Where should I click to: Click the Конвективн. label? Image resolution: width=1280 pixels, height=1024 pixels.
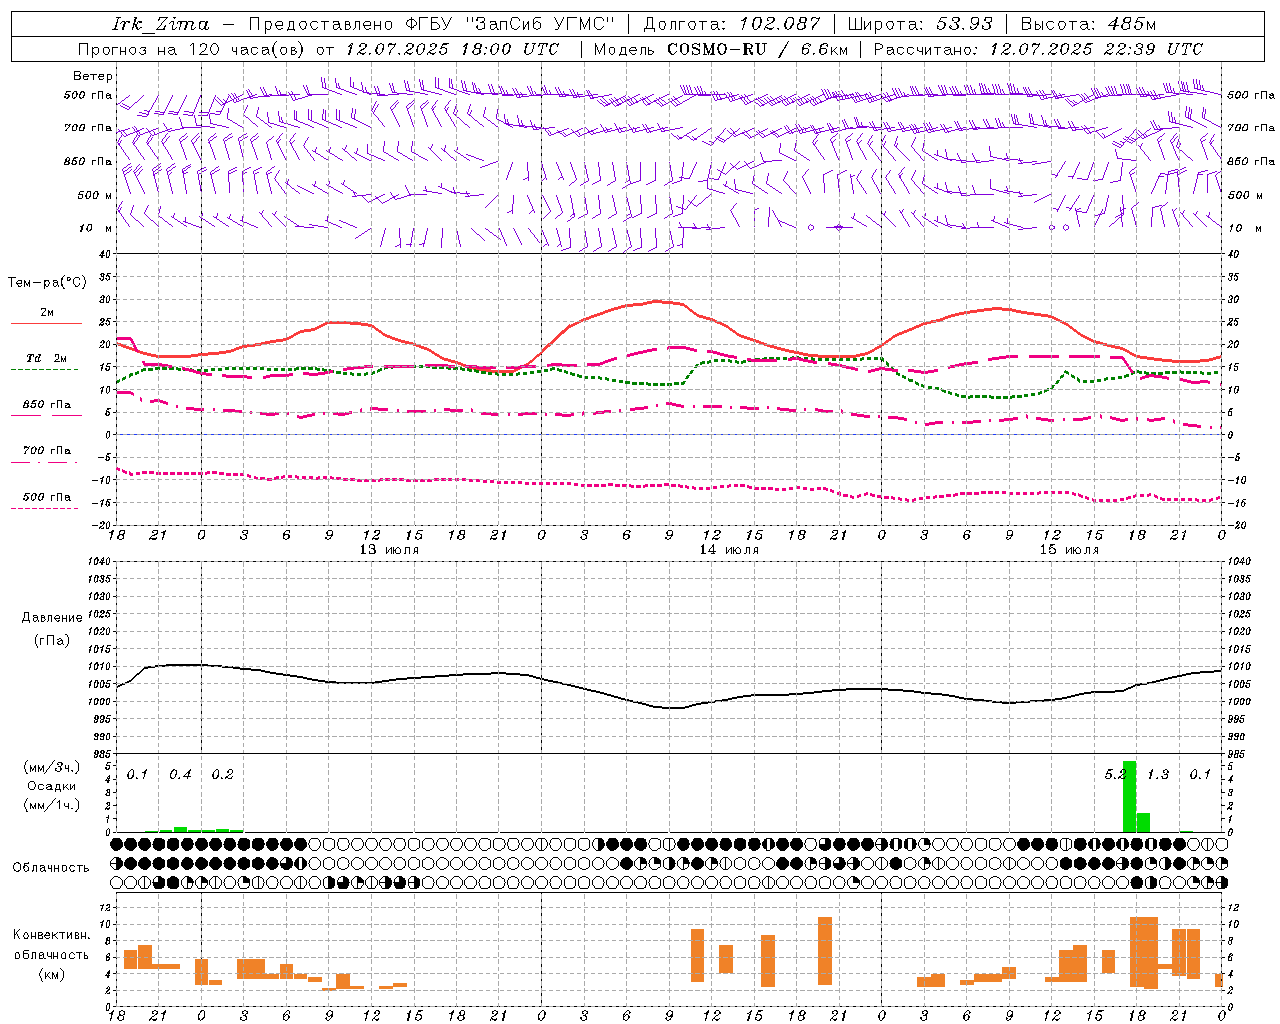pyautogui.click(x=52, y=935)
